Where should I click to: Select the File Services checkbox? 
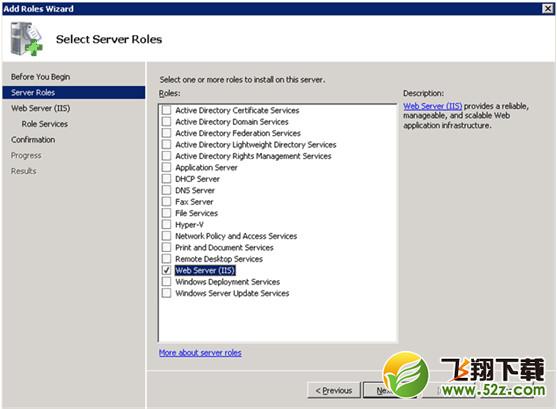point(166,213)
